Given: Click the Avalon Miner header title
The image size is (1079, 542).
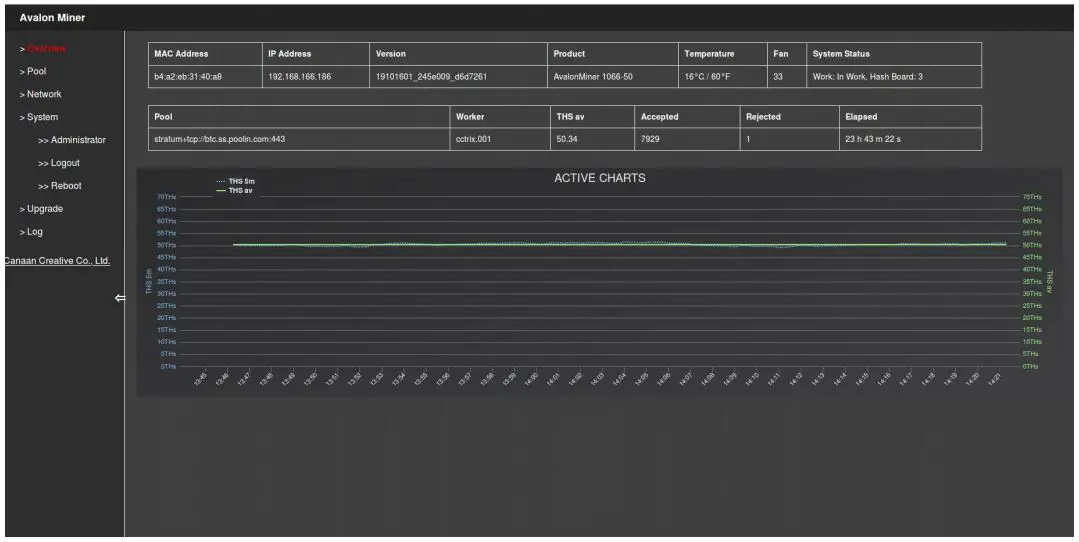Looking at the screenshot, I should (52, 18).
